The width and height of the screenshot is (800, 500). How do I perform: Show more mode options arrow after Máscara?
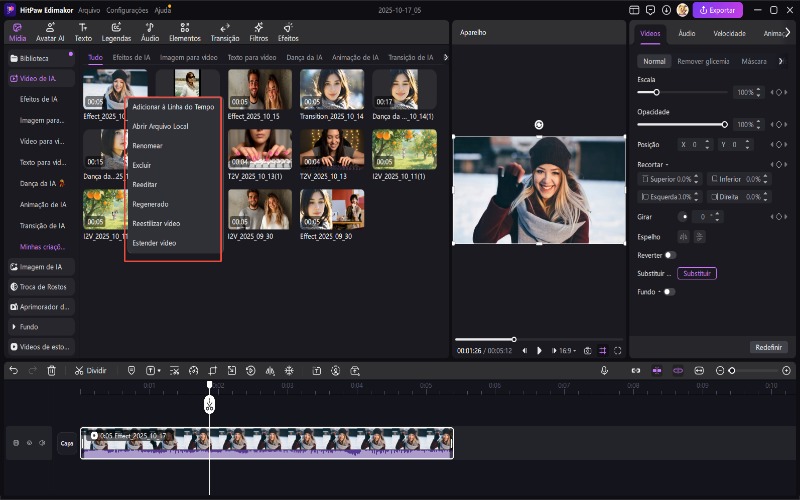click(x=781, y=61)
